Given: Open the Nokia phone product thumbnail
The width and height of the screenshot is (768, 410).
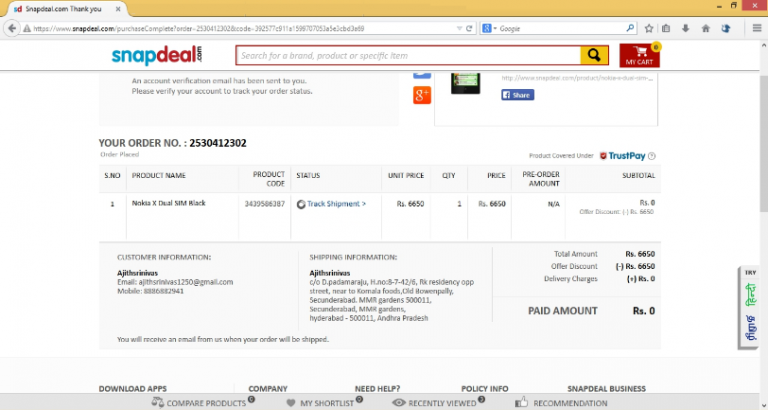Looking at the screenshot, I should 465,83.
